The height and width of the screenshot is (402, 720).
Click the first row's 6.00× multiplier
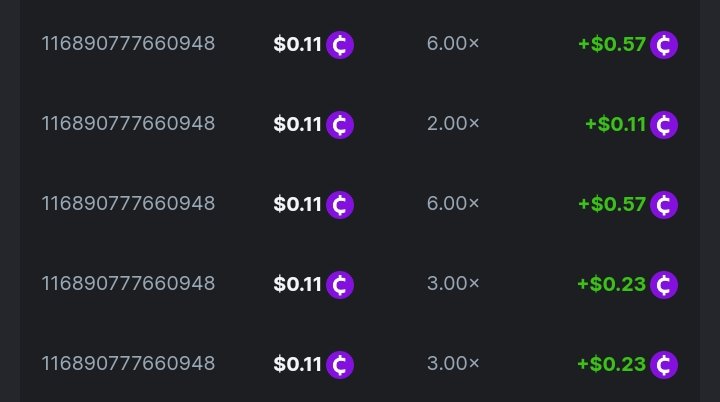[x=453, y=44]
